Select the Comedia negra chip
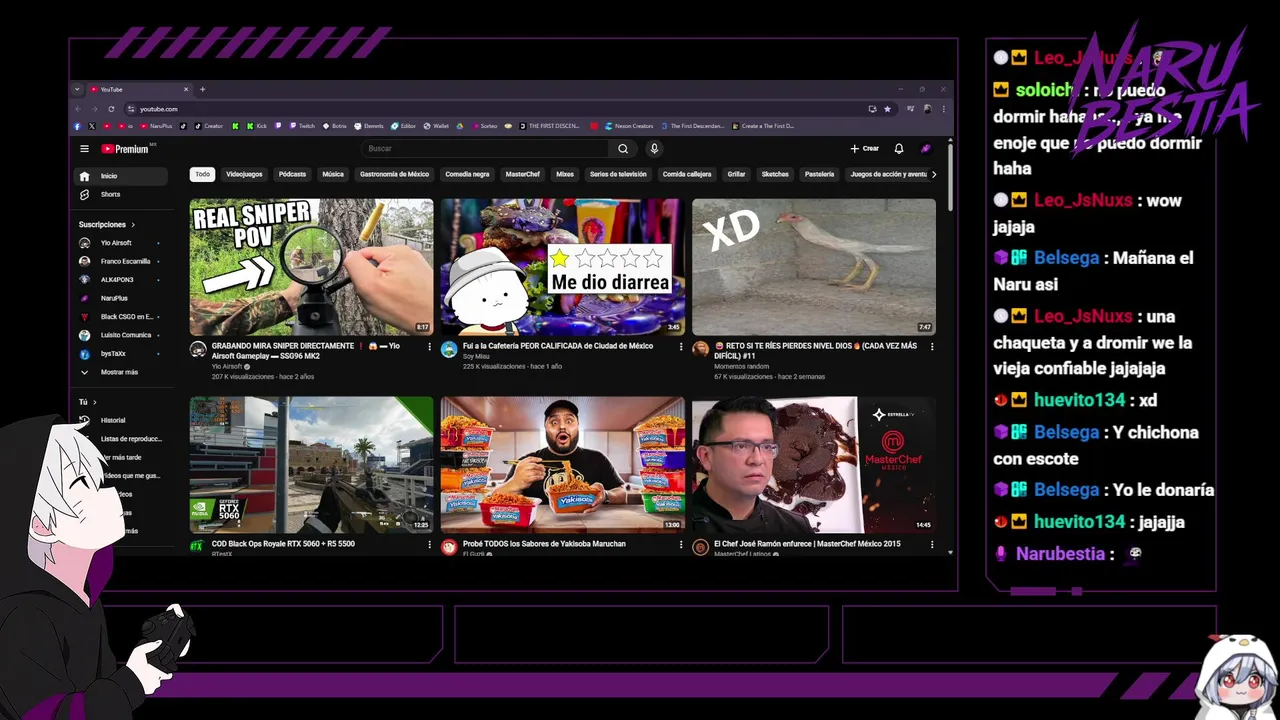The width and height of the screenshot is (1280, 720). coord(467,174)
